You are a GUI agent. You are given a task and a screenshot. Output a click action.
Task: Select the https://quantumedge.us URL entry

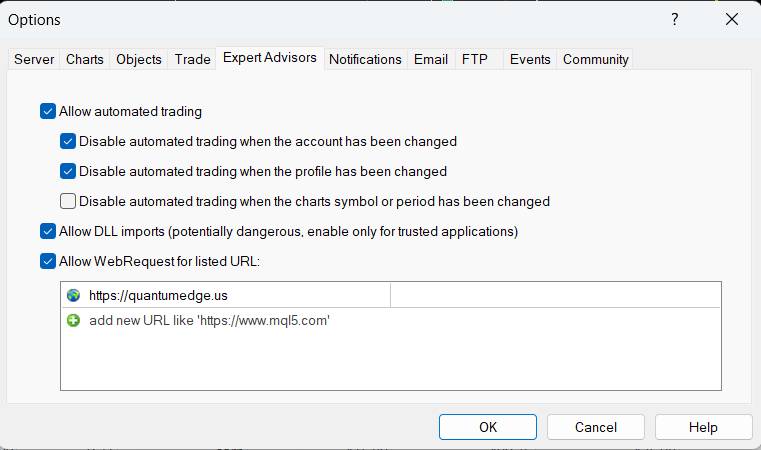coord(165,296)
